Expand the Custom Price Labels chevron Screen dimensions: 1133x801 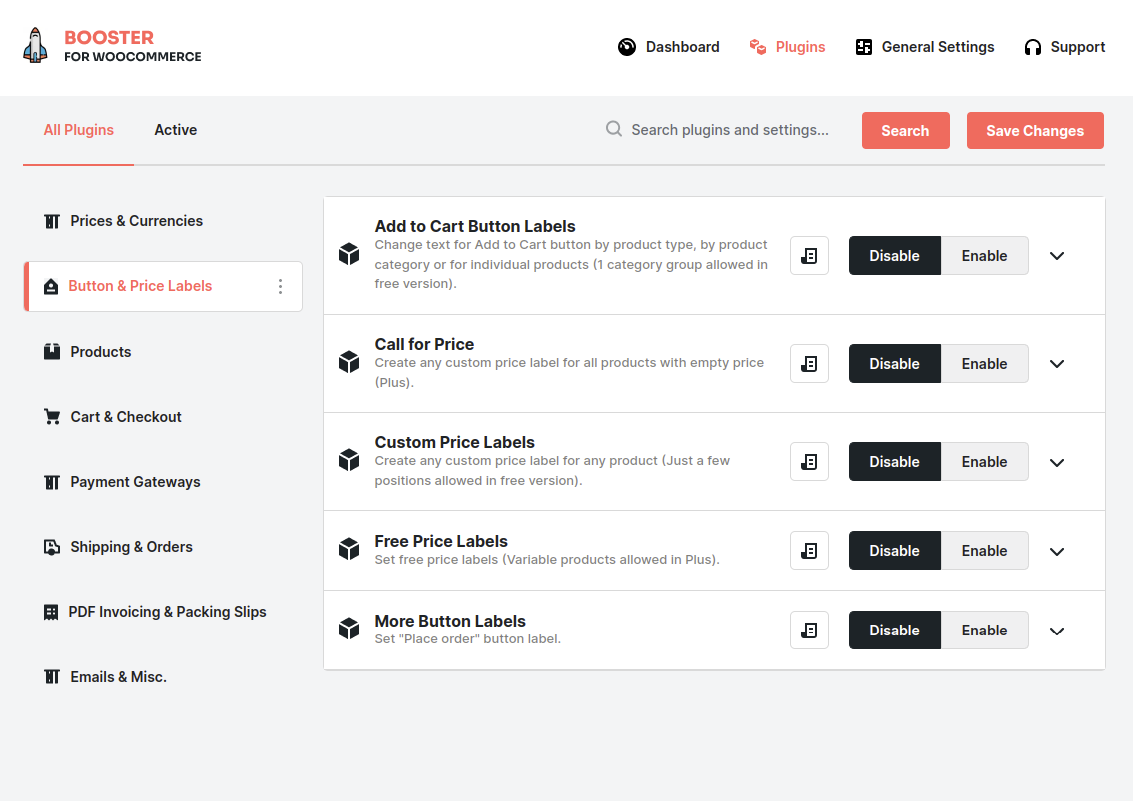tap(1057, 462)
